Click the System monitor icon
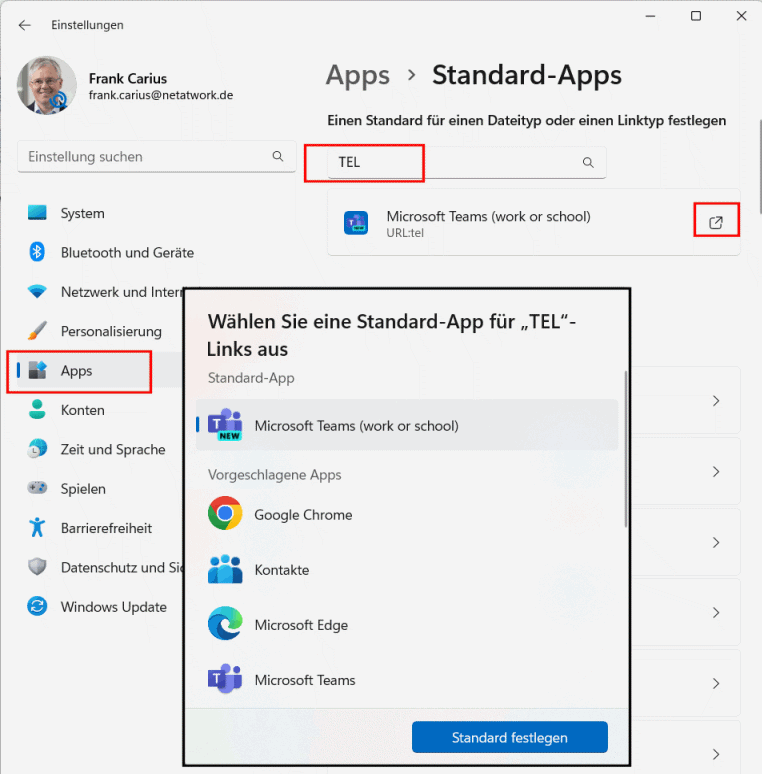The width and height of the screenshot is (762, 774). coord(37,213)
